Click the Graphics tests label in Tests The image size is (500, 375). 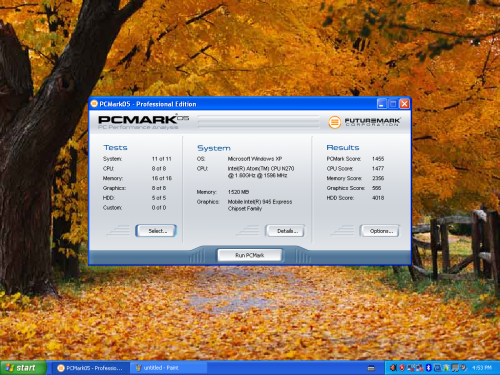114,188
